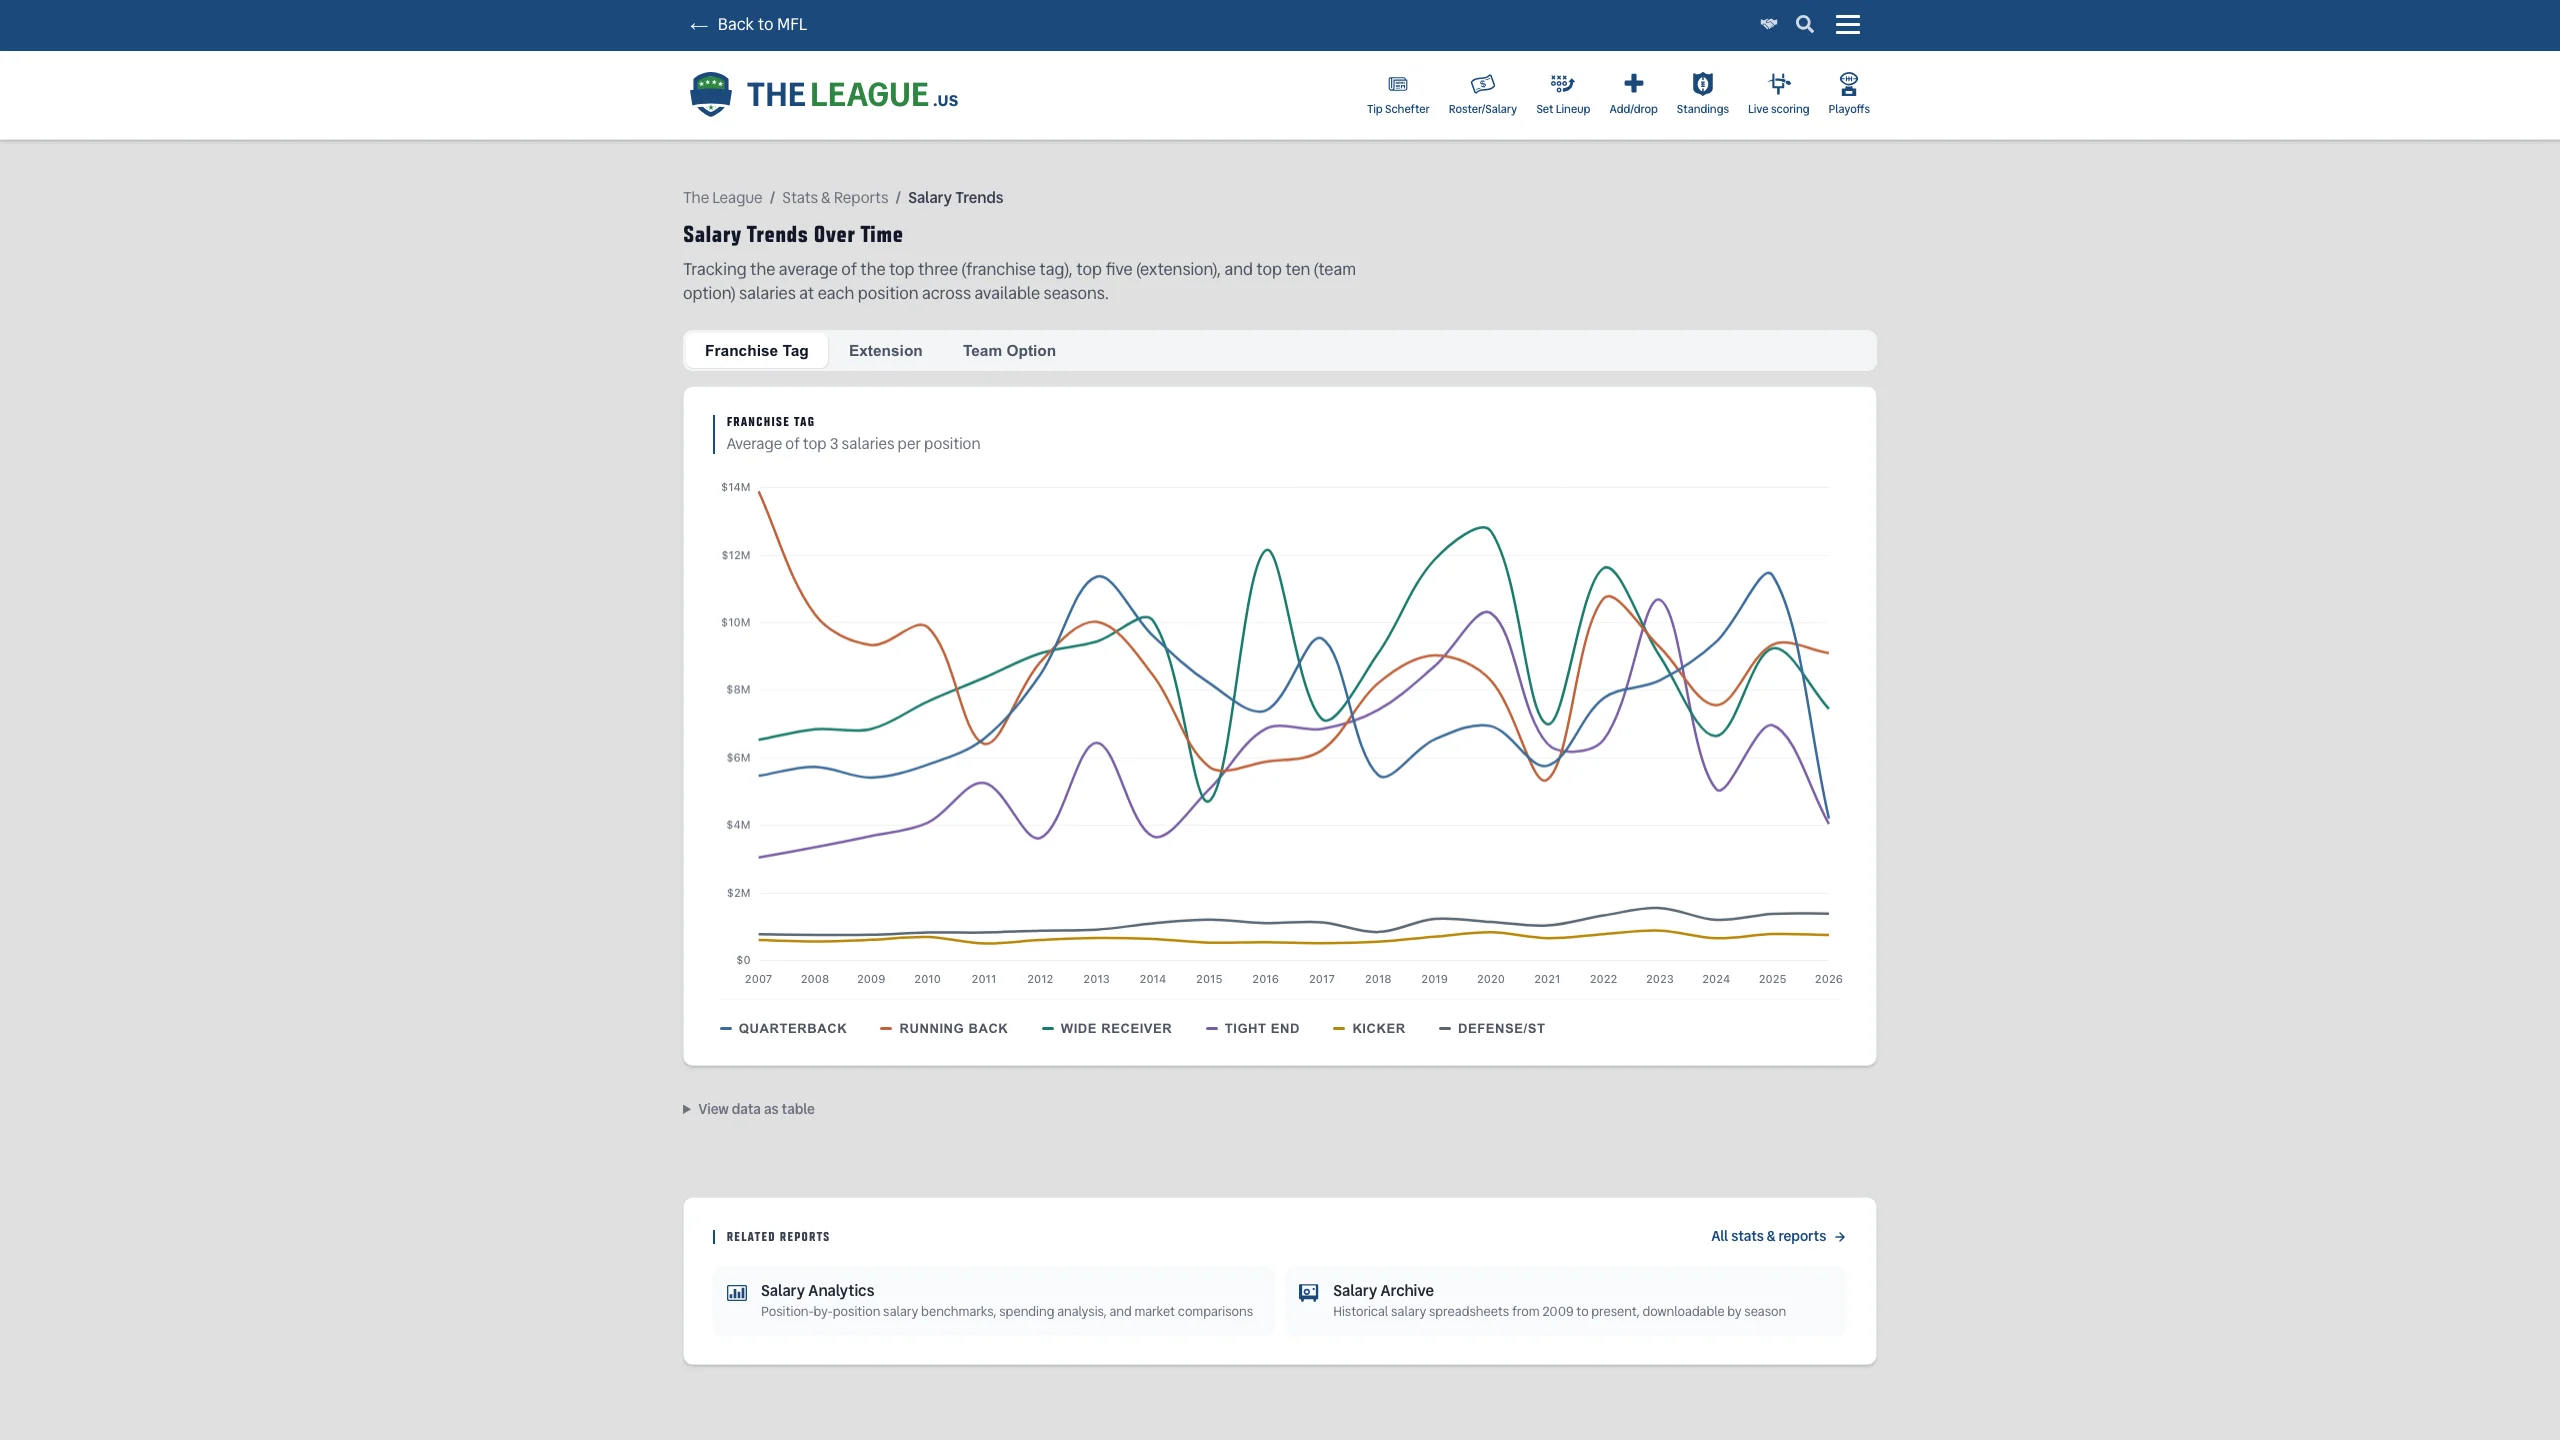Open Set Lineup icon
Screen dimensions: 2560x1440
(x=1562, y=84)
